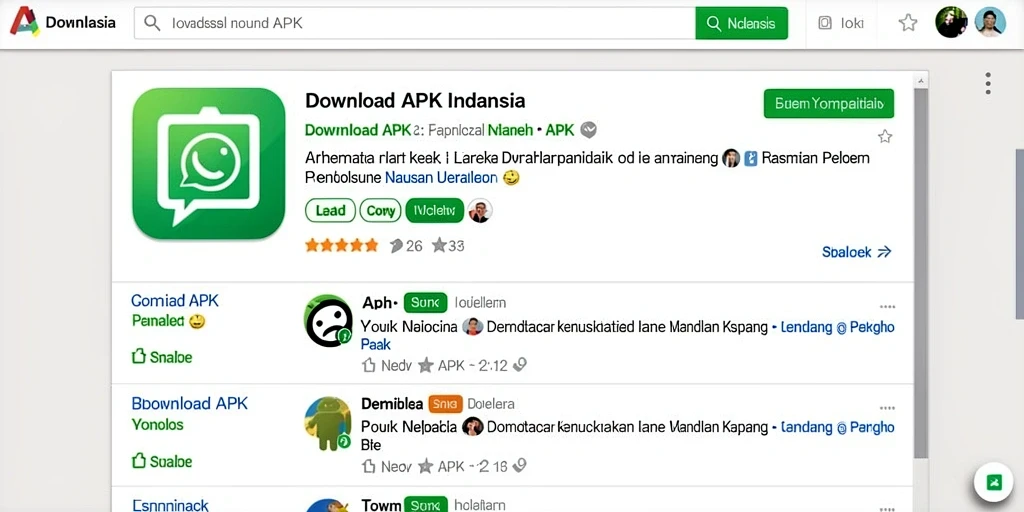The image size is (1024, 512).
Task: Click the Yonolos green text
Action: [158, 424]
